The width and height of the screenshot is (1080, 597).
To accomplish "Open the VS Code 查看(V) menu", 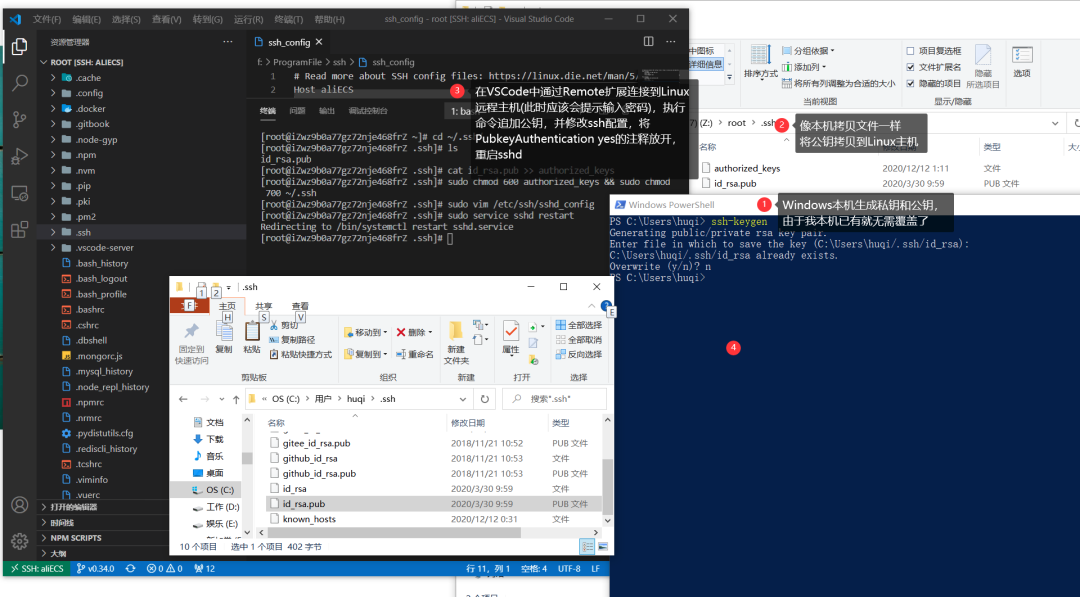I will click(x=166, y=19).
